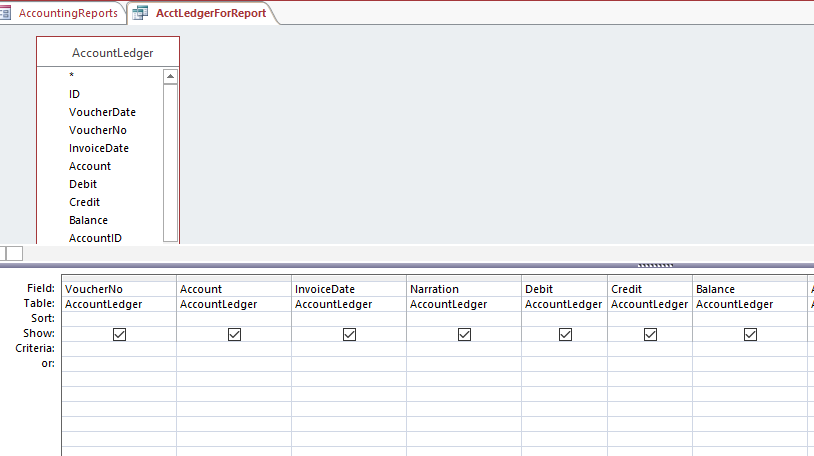
Task: Click the AccountLedger table title bar
Action: coord(108,52)
